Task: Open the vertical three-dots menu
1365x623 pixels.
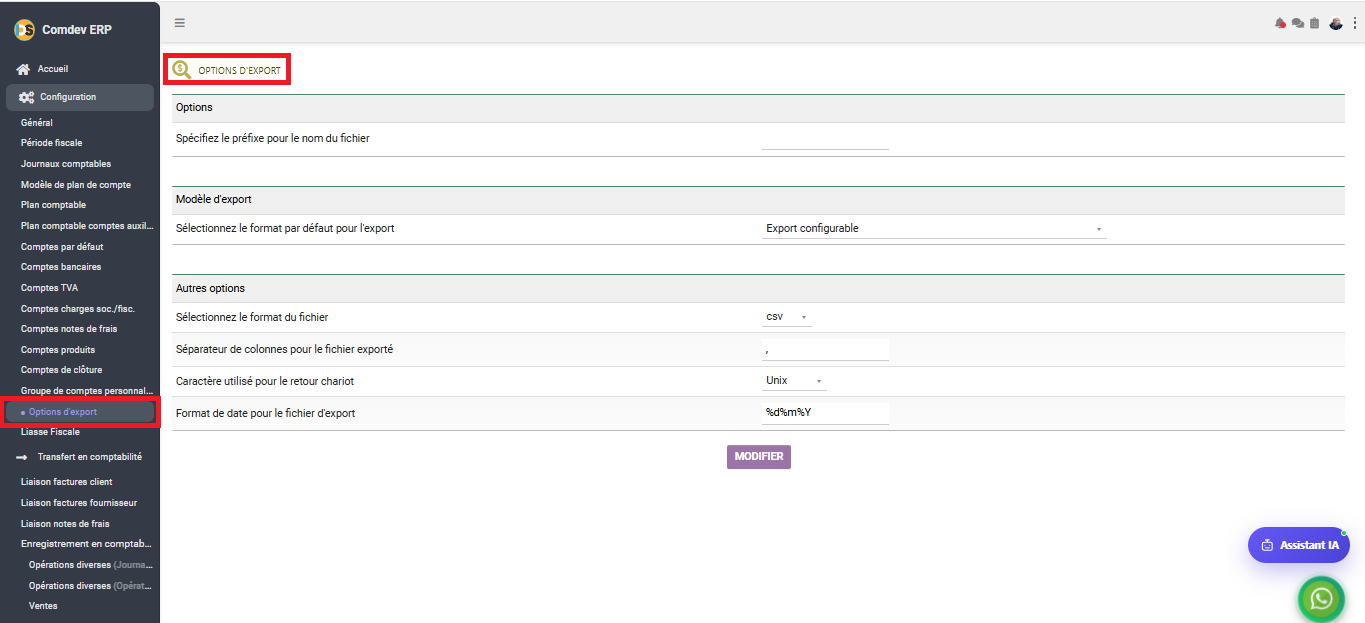Action: pyautogui.click(x=1355, y=23)
